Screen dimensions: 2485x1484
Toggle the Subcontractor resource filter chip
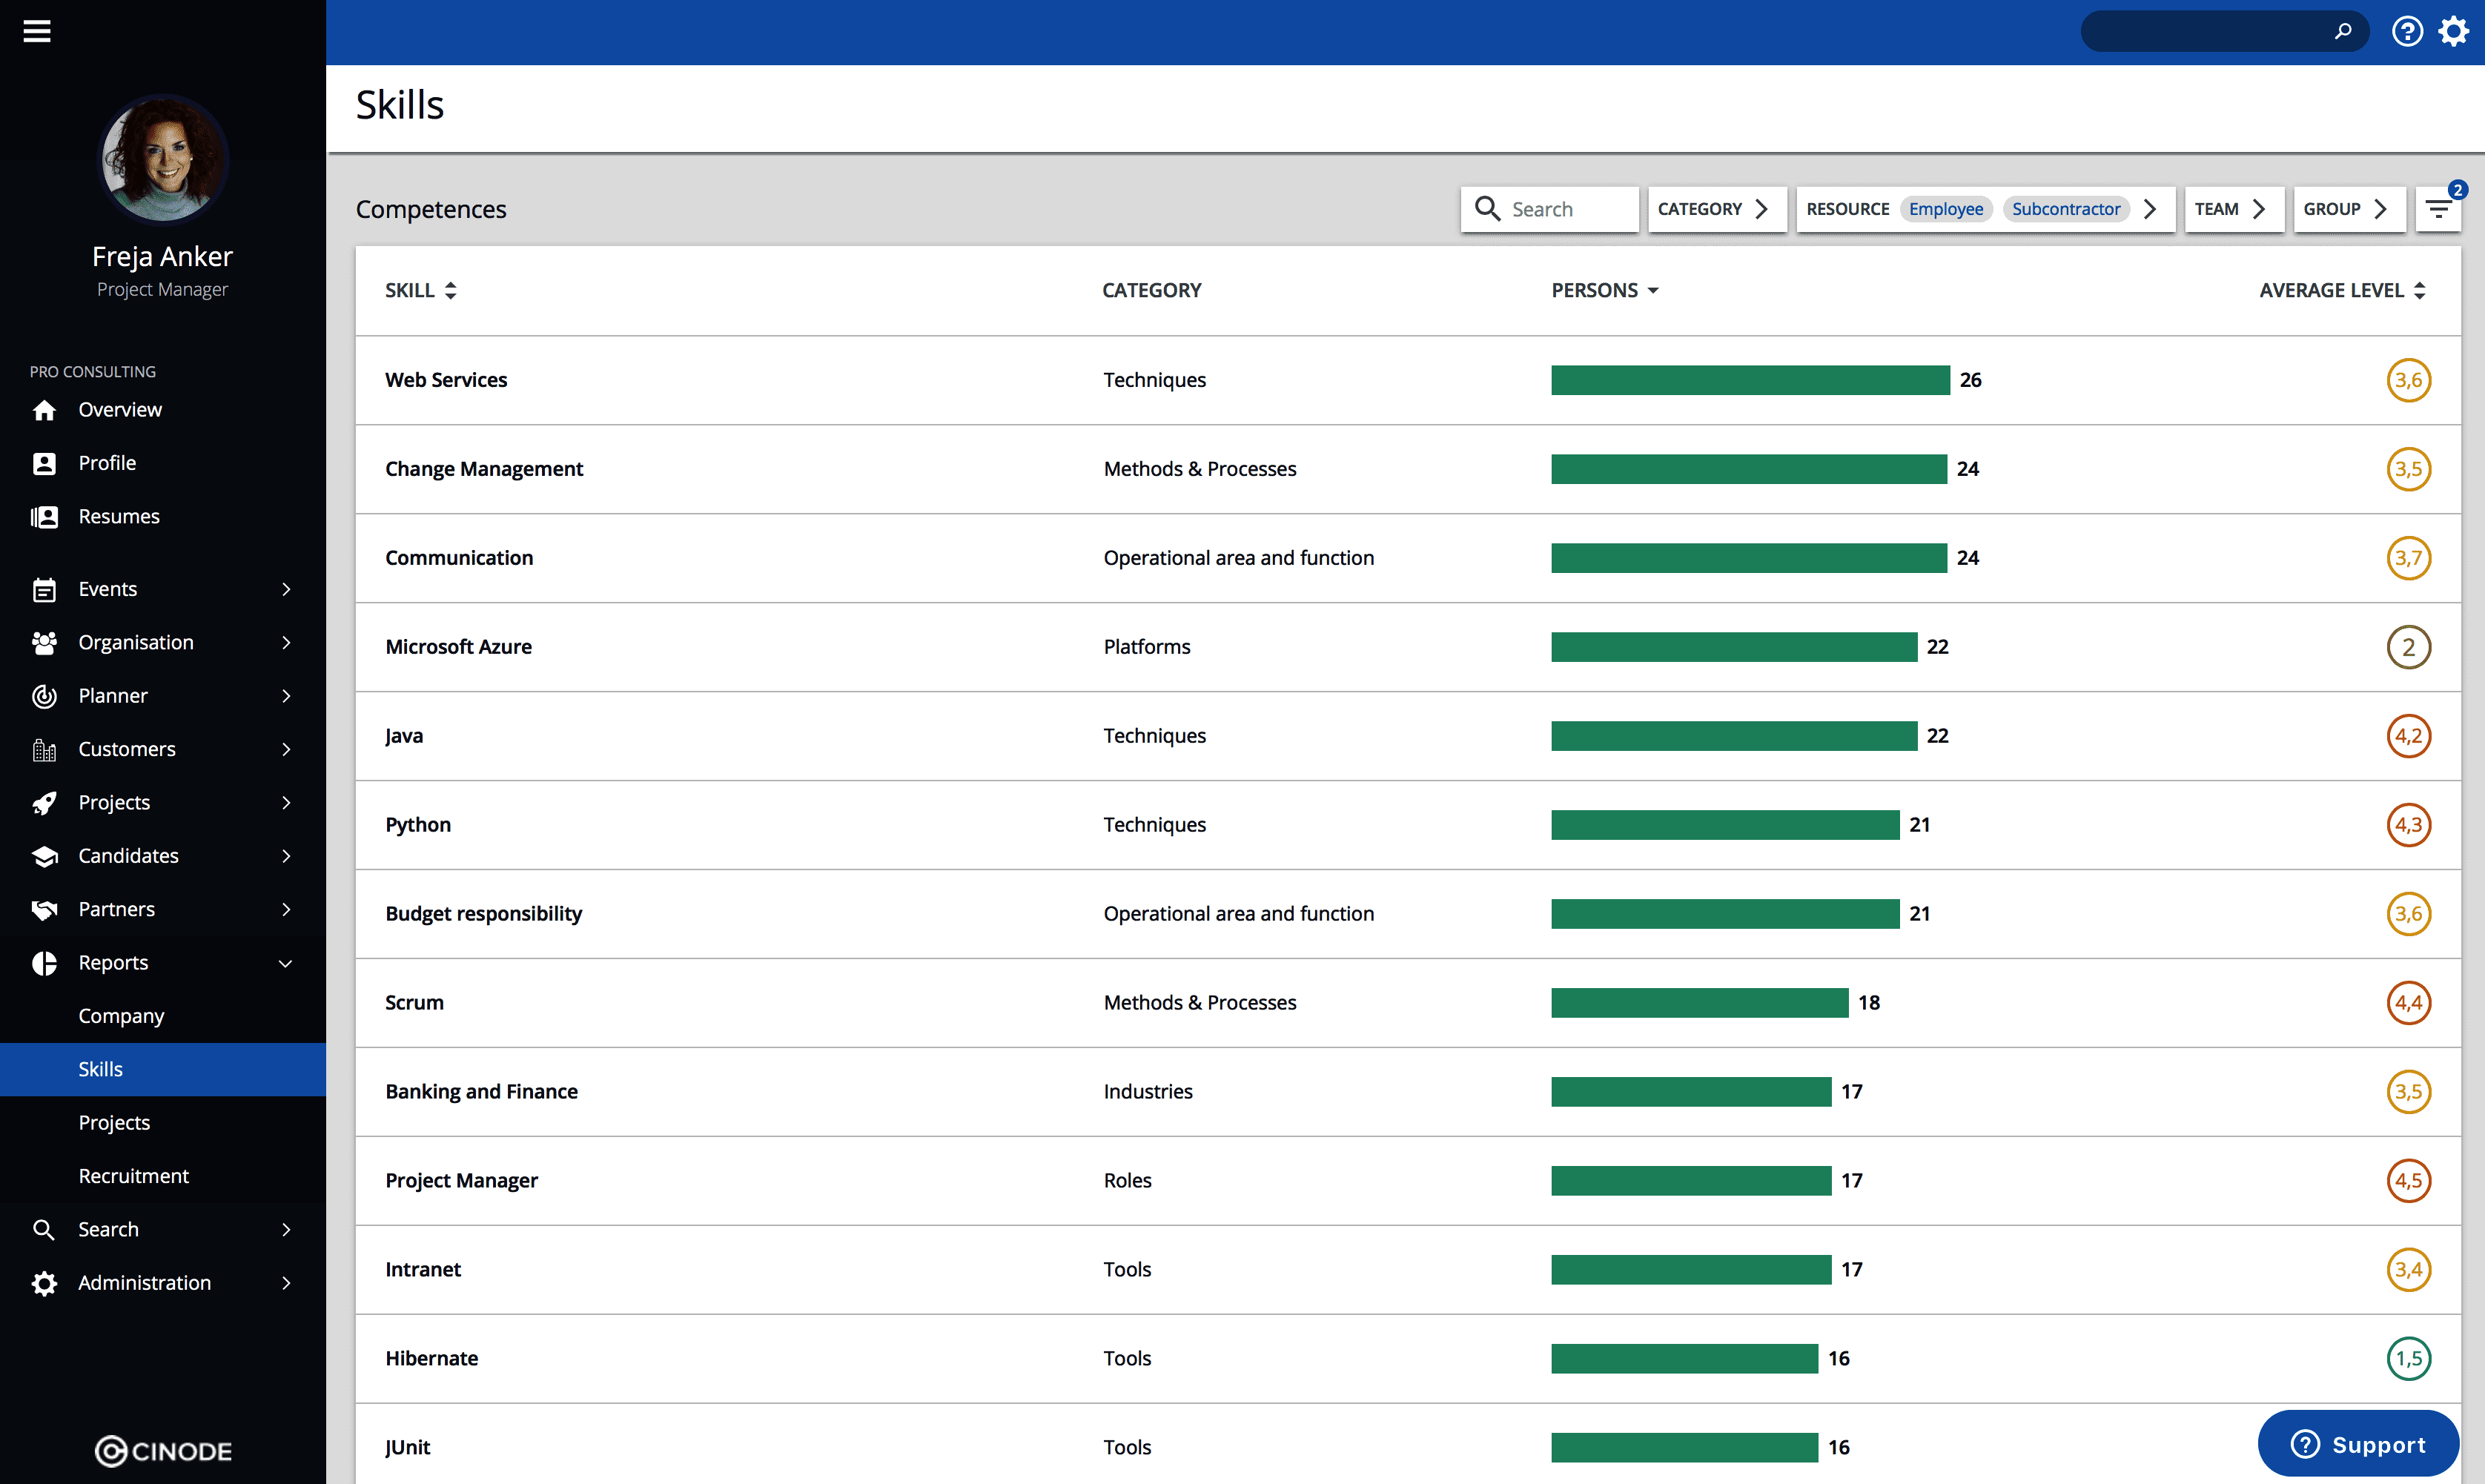(x=2065, y=209)
